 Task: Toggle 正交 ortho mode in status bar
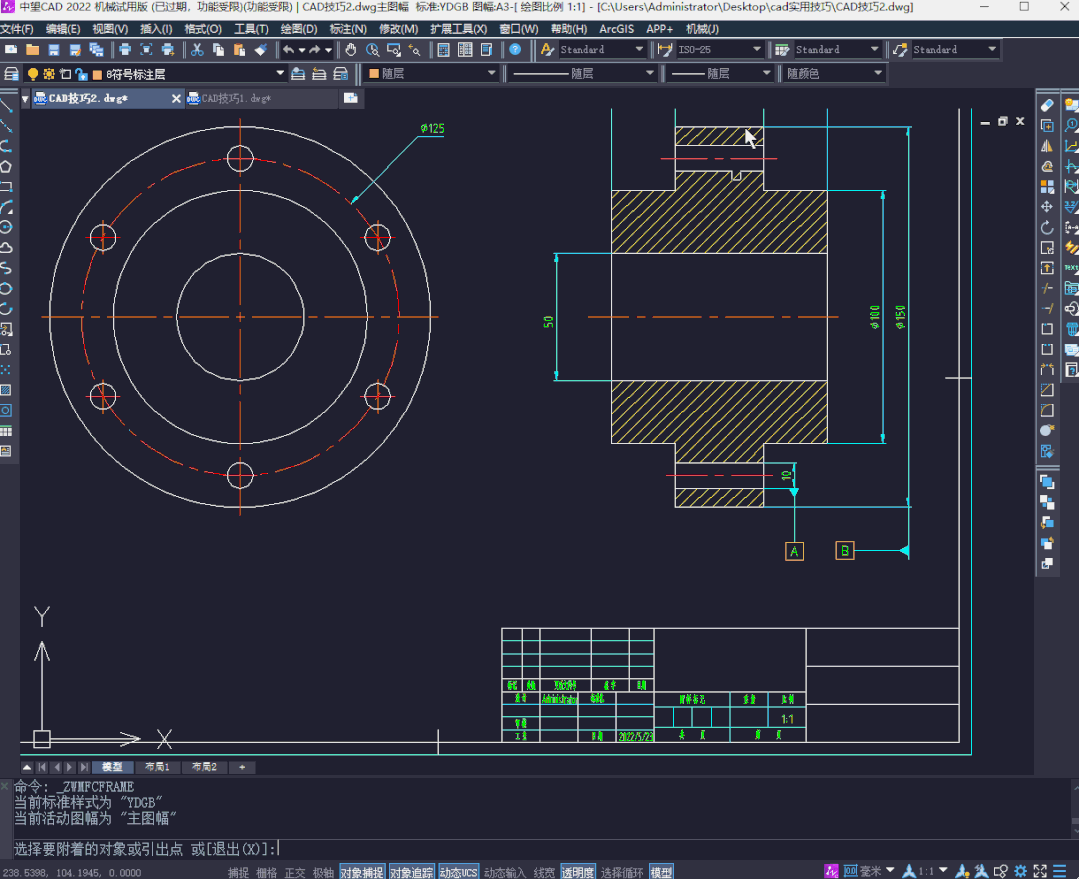295,872
